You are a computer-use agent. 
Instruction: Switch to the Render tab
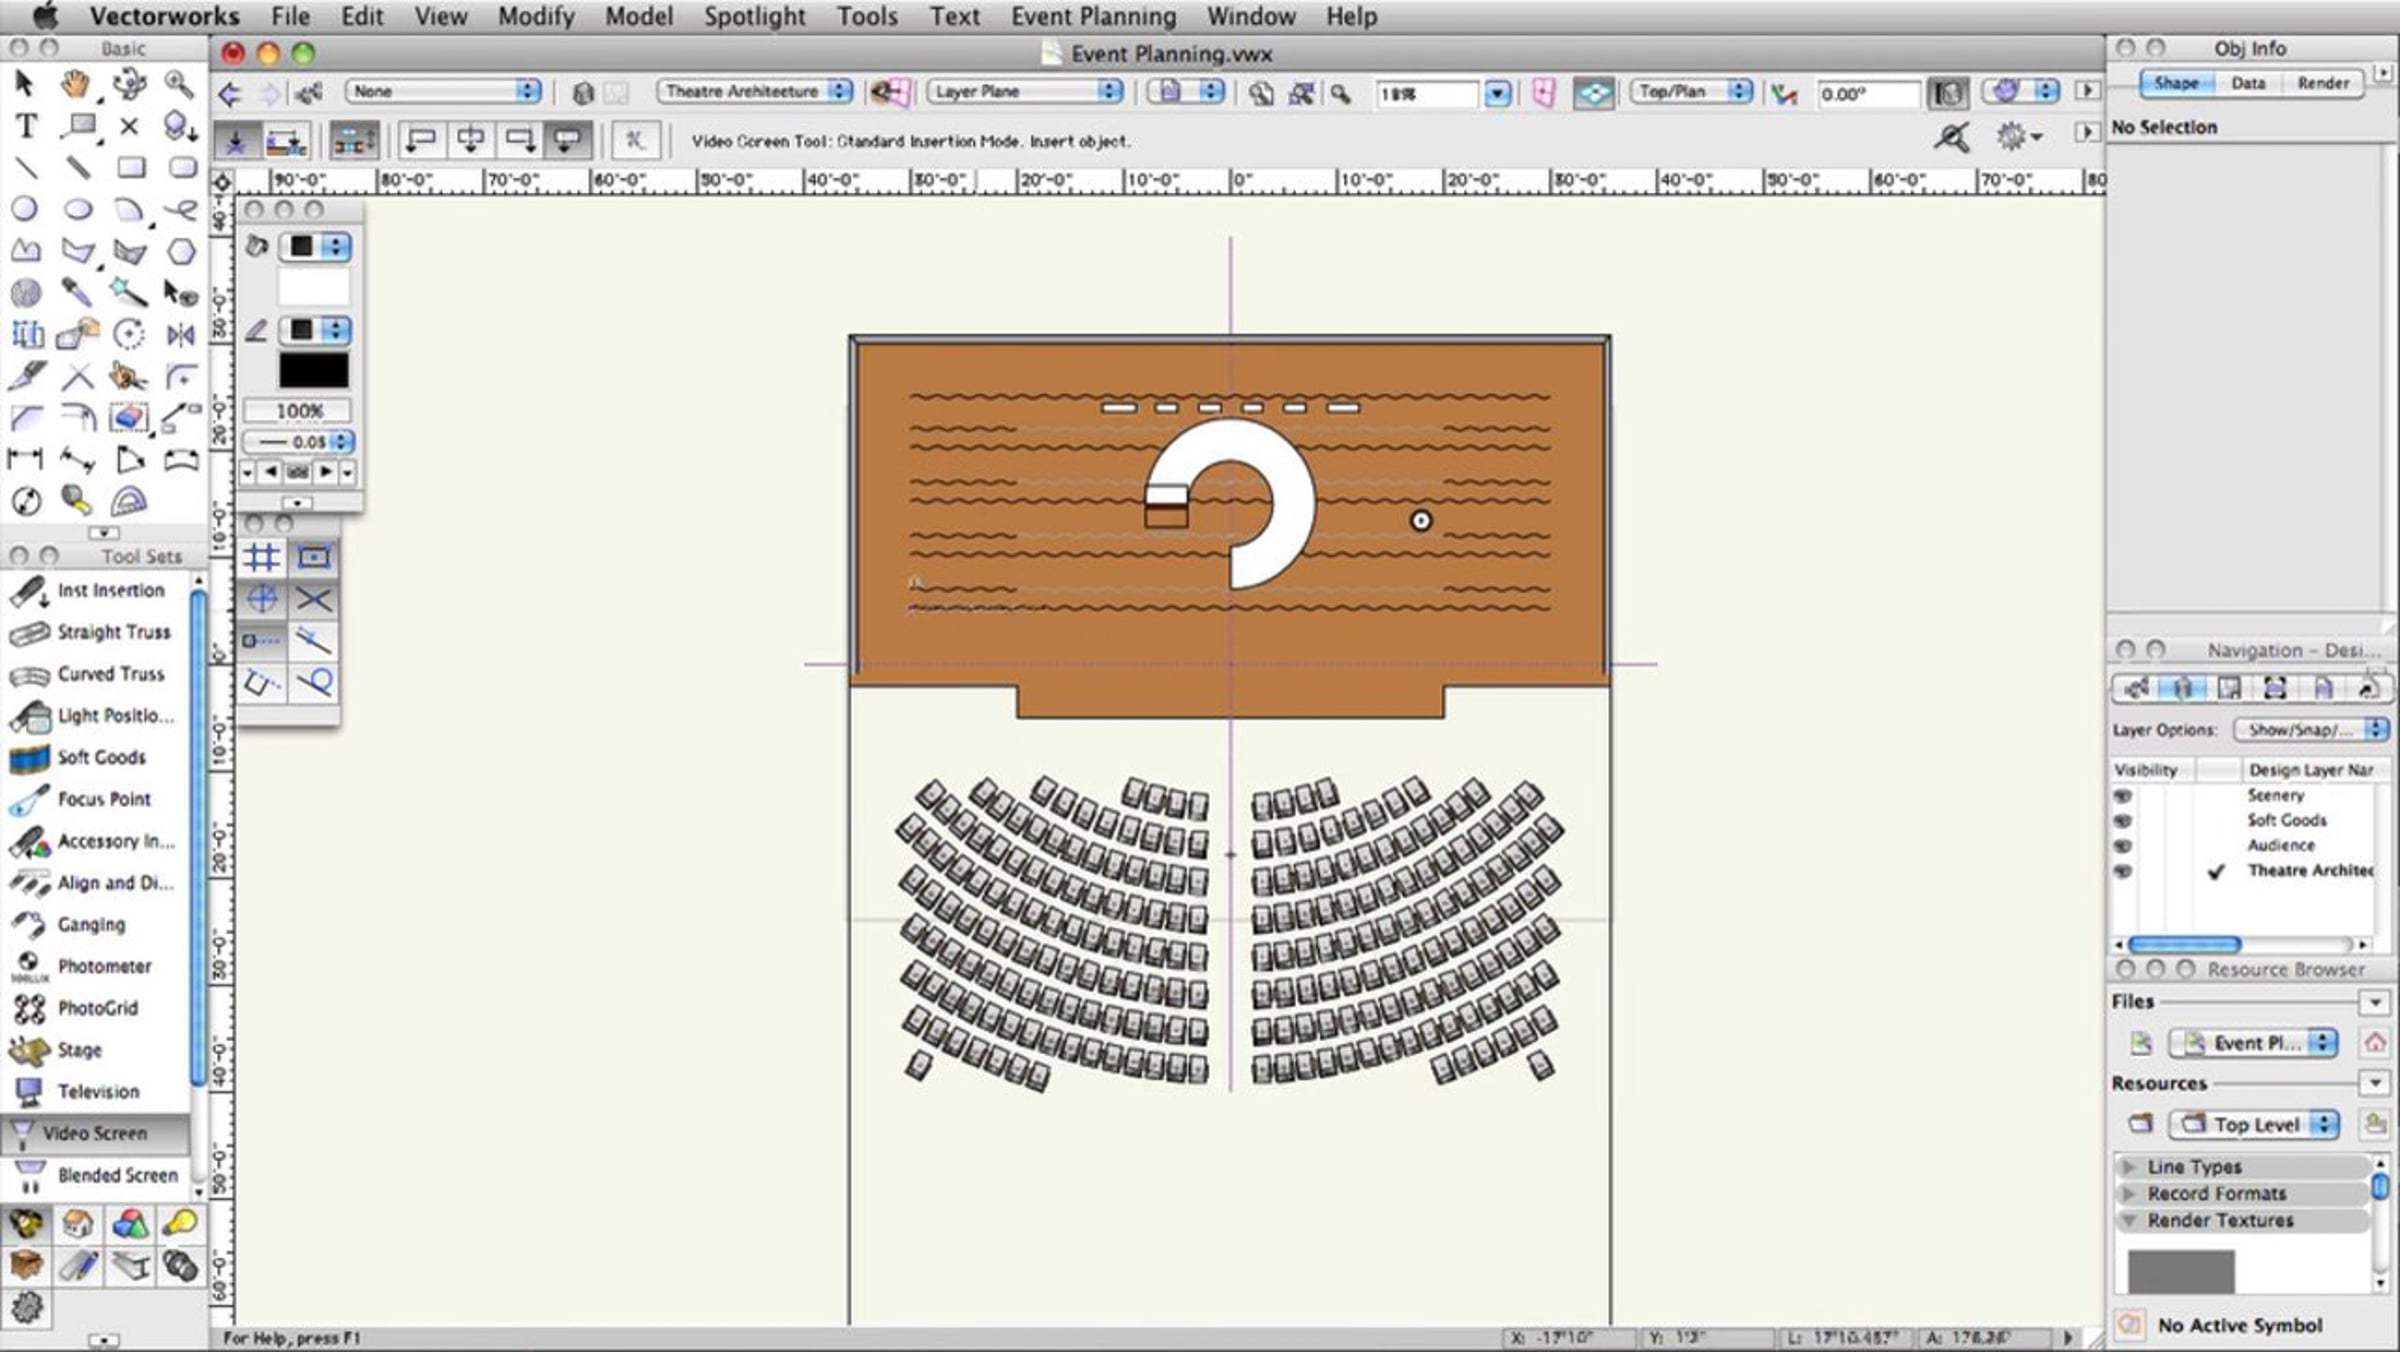coord(2322,83)
